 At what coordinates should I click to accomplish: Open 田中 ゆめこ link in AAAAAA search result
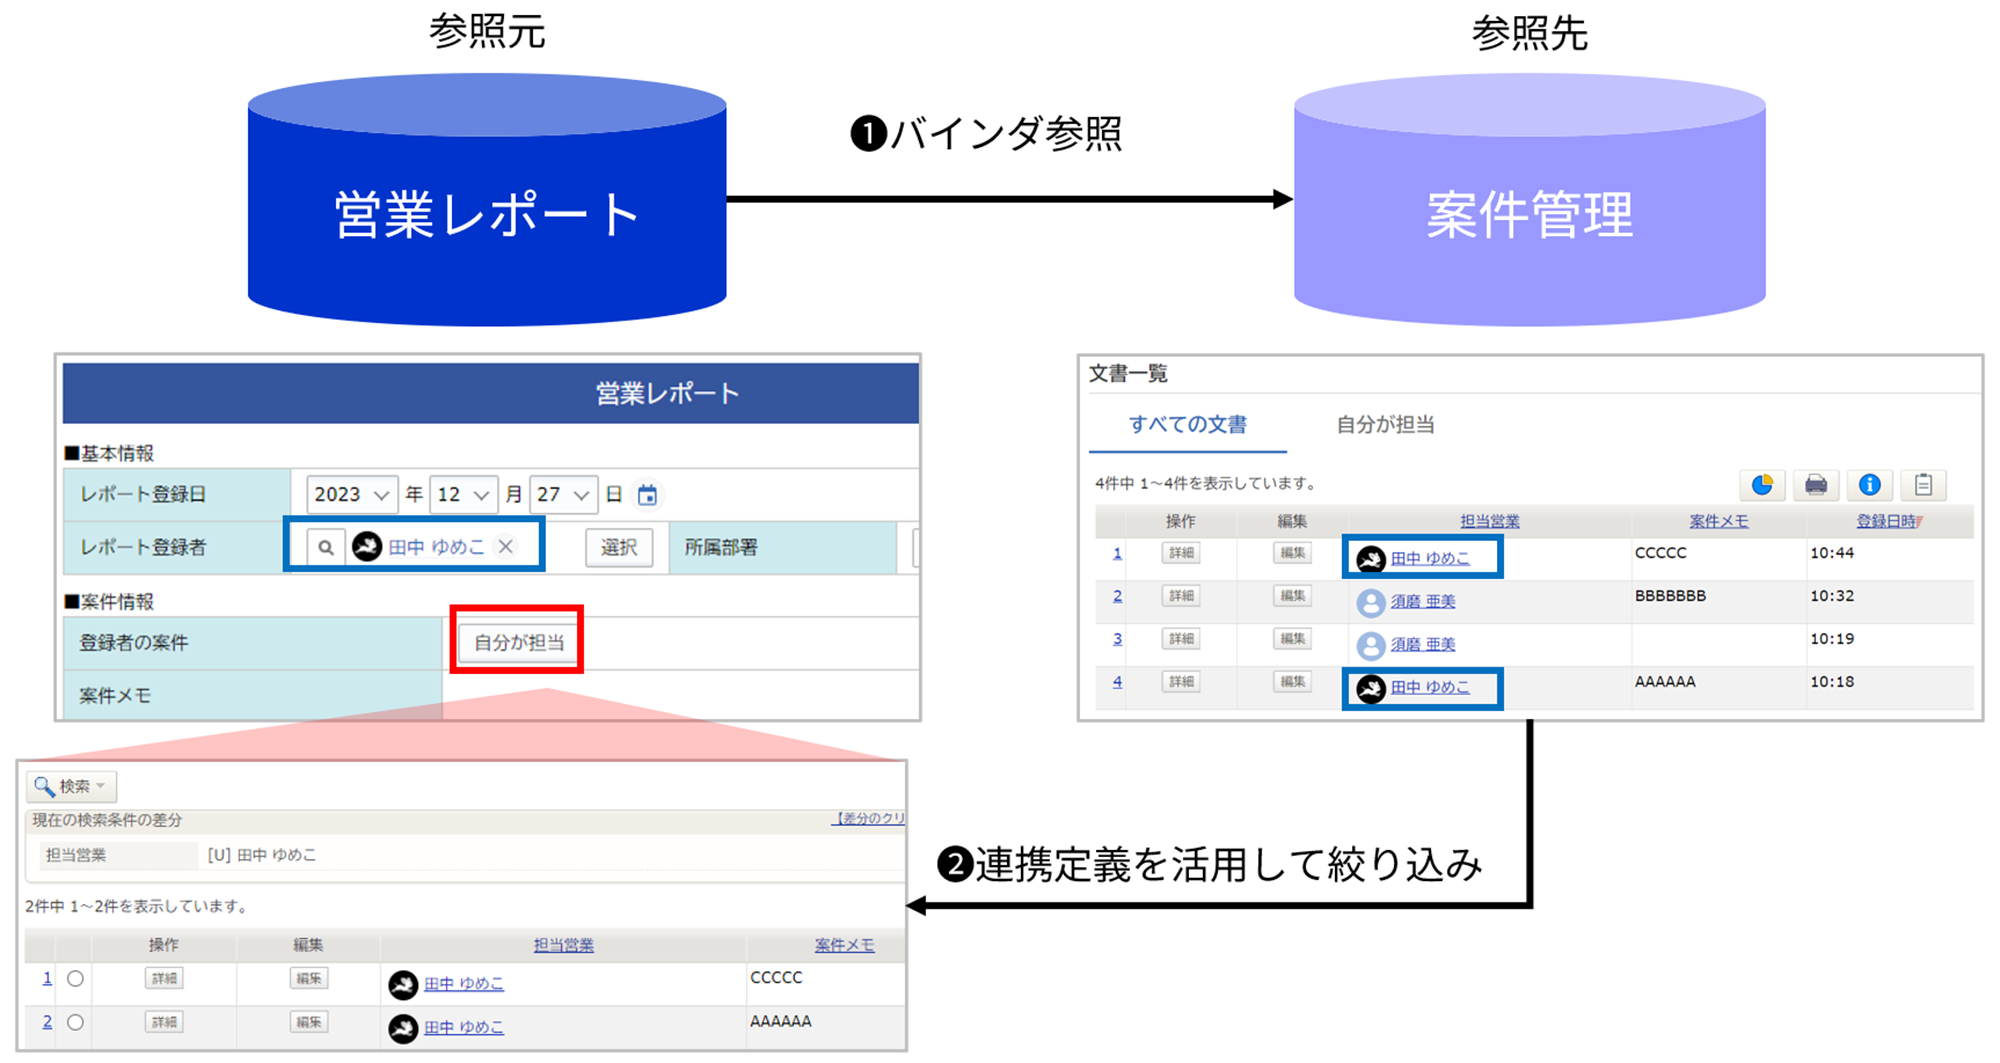click(x=464, y=1027)
